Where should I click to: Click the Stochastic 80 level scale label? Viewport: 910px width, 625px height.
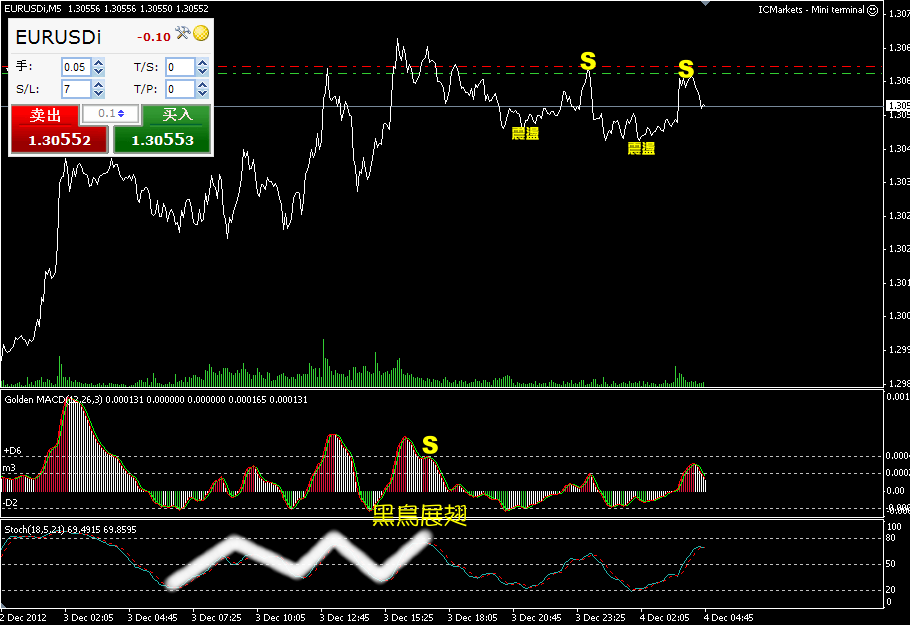coord(890,538)
